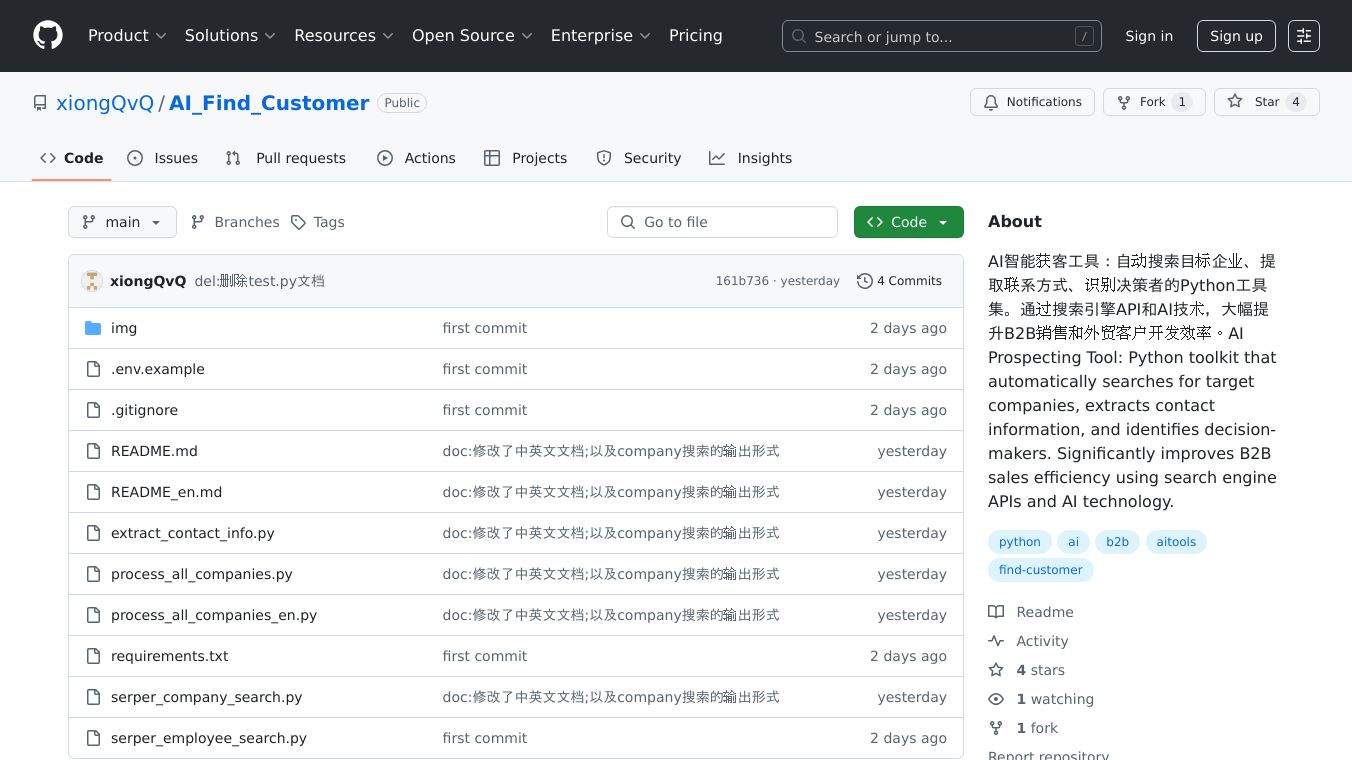This screenshot has height=760, width=1352.
Task: Expand the Product navigation menu
Action: point(127,36)
